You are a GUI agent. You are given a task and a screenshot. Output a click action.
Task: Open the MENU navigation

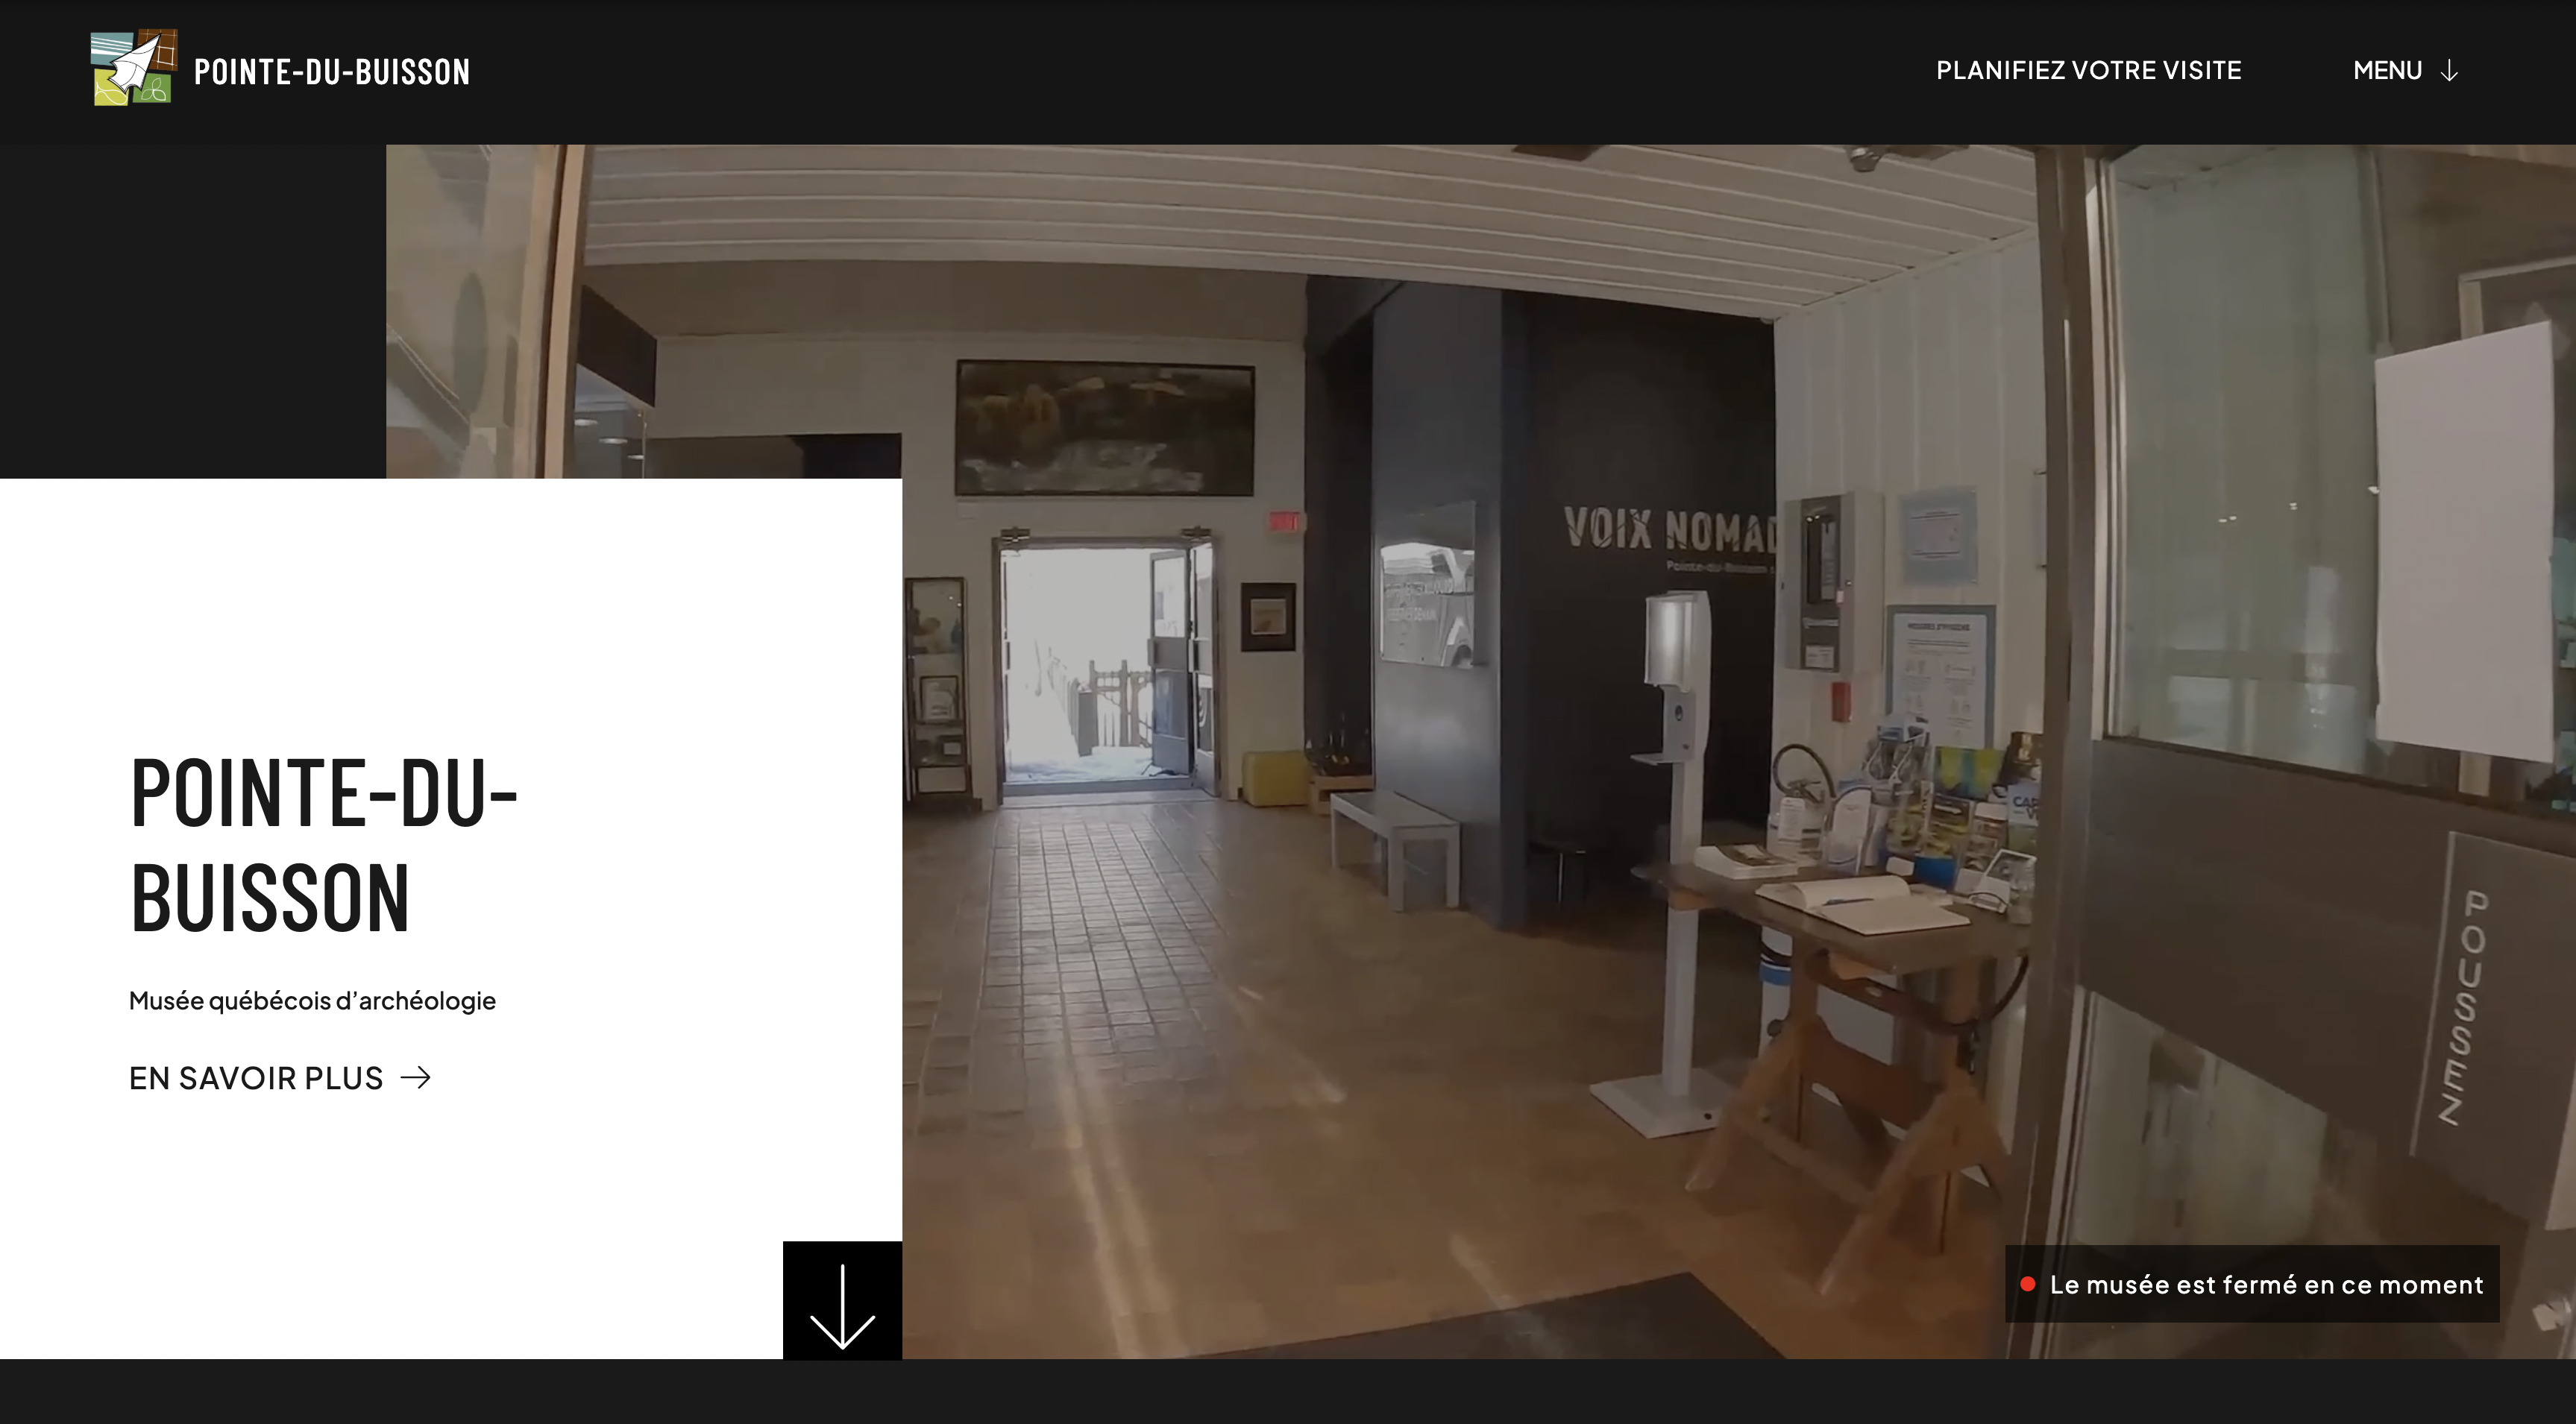coord(2387,70)
